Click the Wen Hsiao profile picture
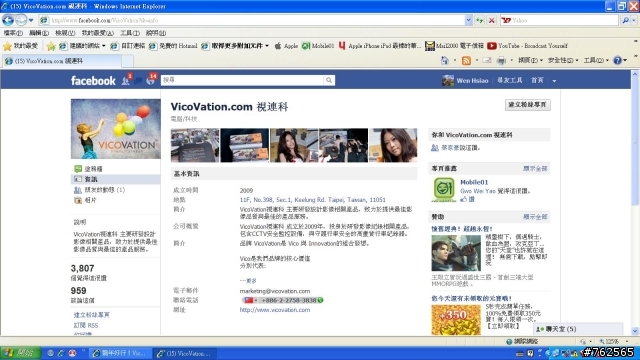 (448, 80)
